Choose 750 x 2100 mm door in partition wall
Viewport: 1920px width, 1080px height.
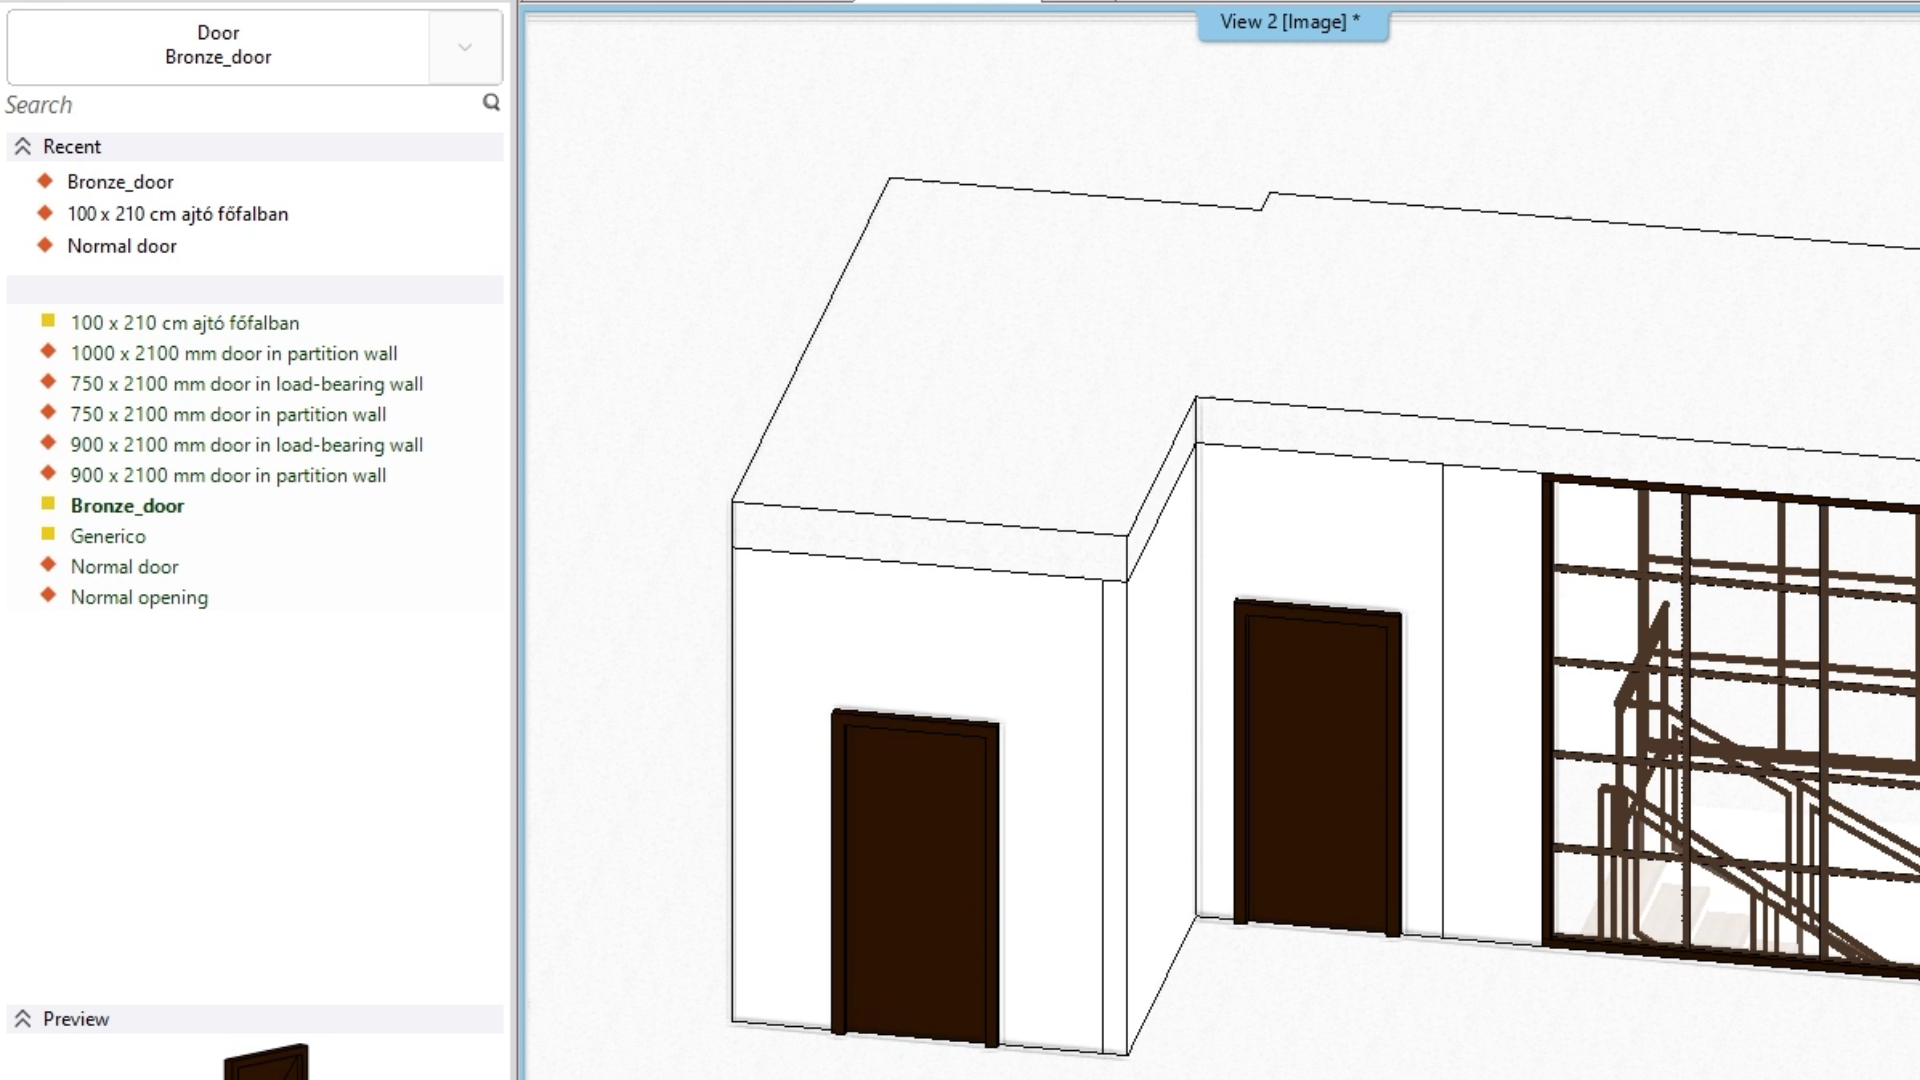[228, 414]
